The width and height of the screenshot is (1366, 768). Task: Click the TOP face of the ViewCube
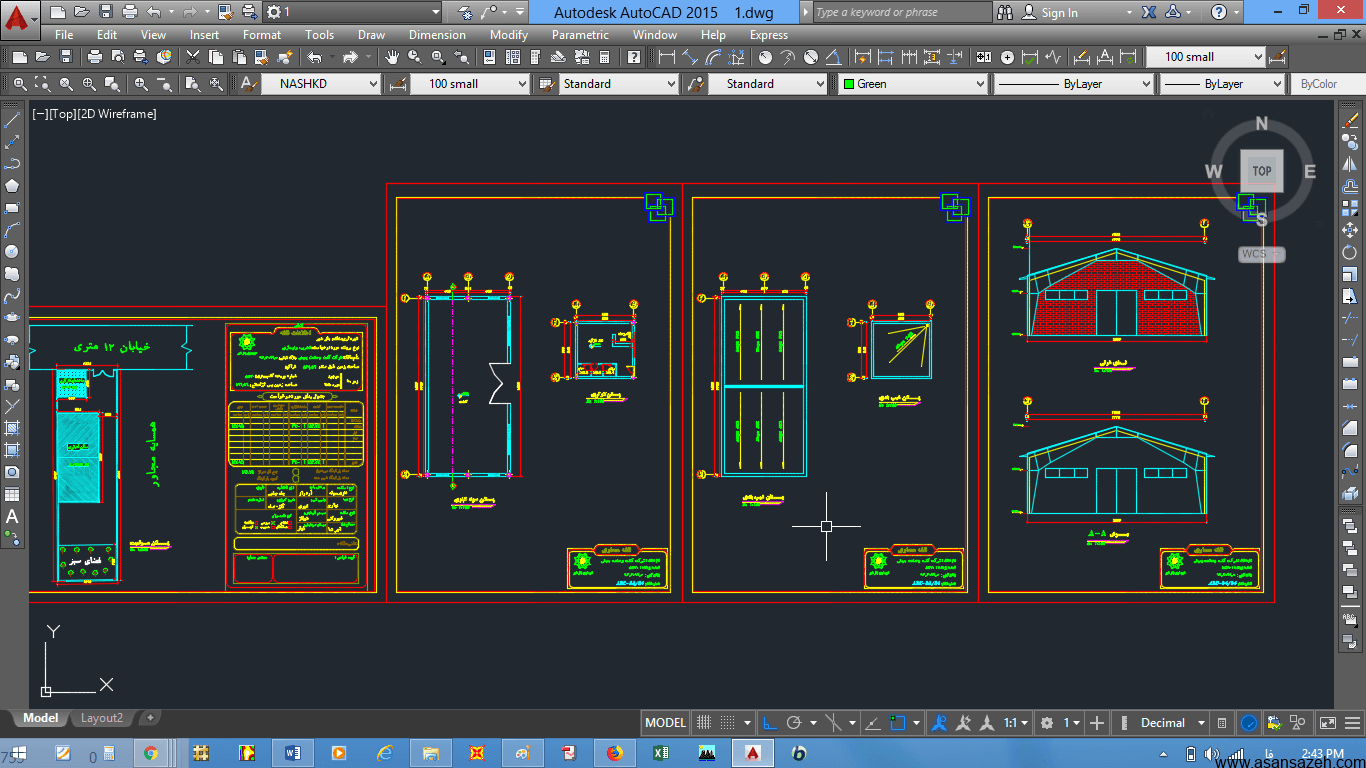[1262, 171]
